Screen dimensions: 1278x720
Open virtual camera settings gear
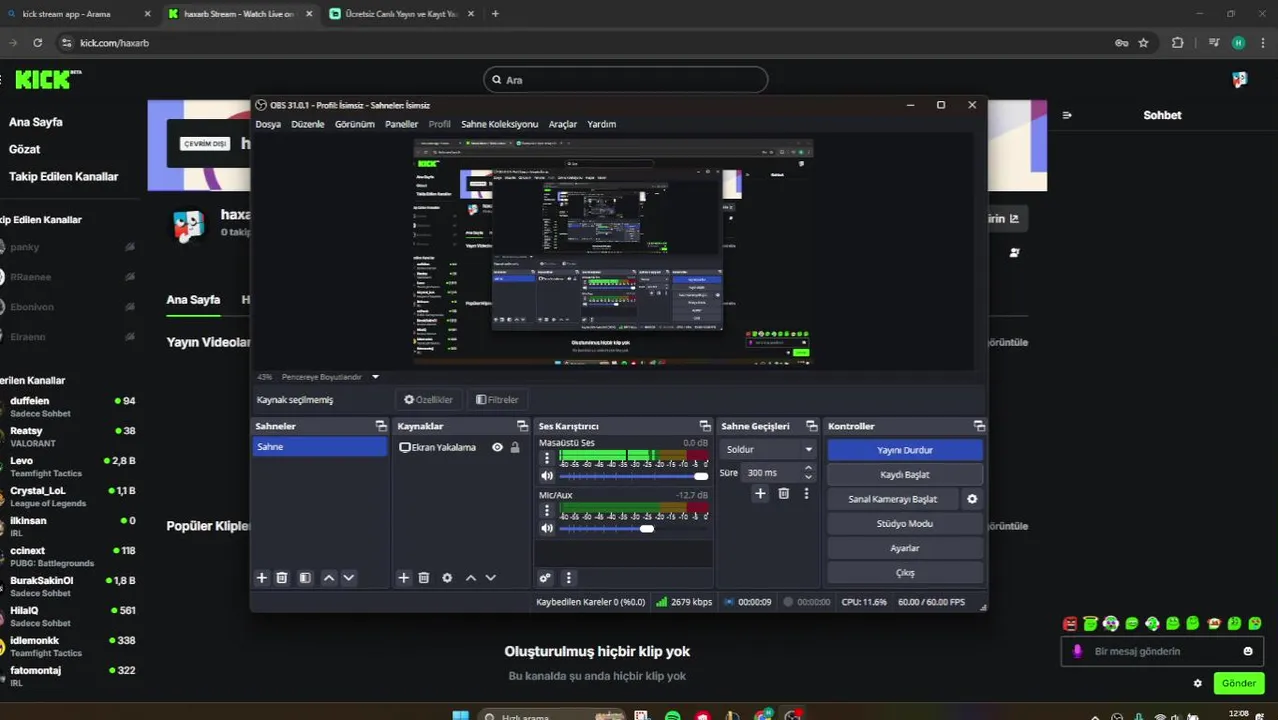tap(972, 499)
